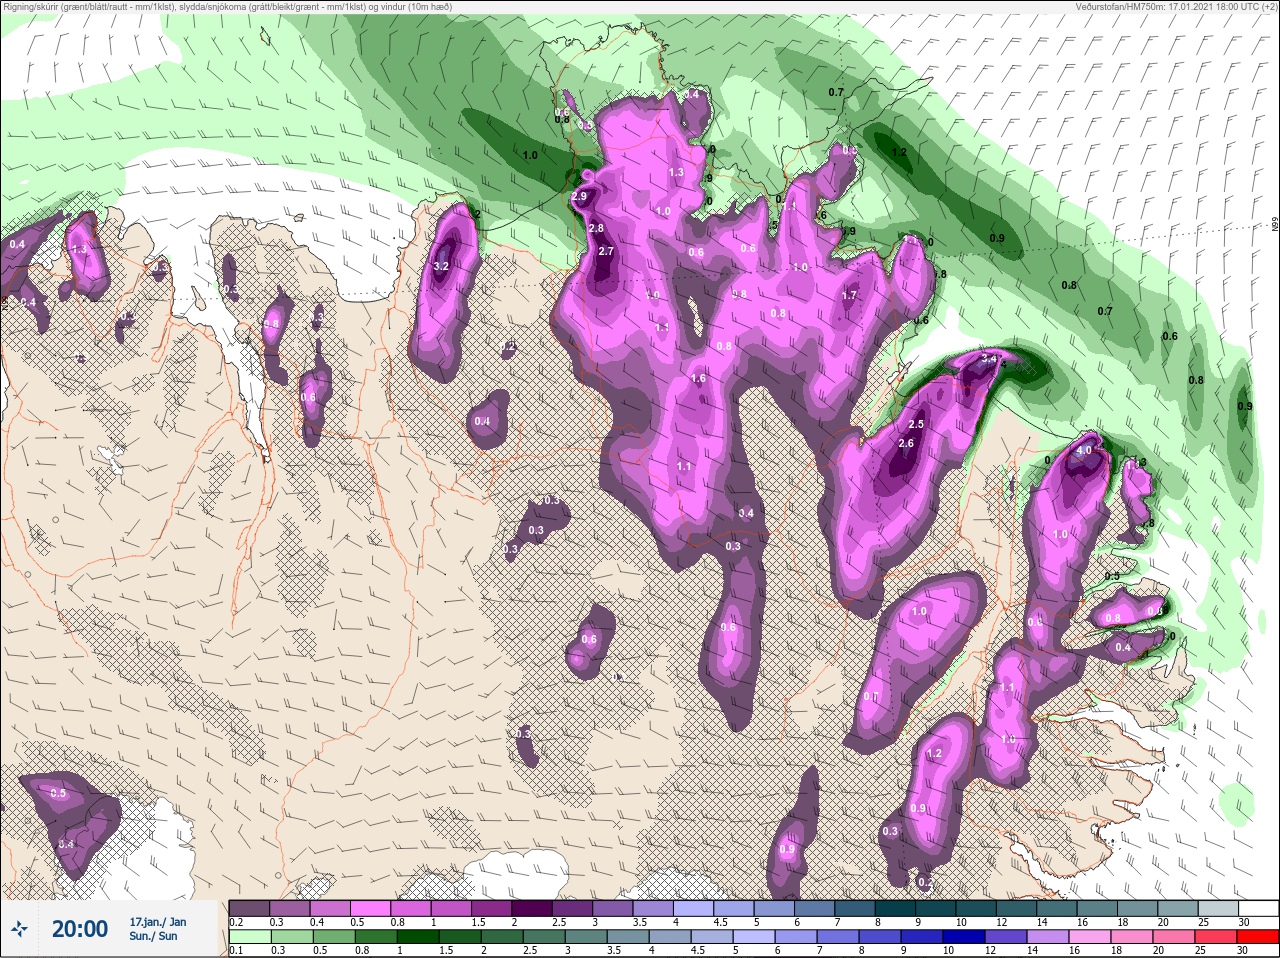This screenshot has width=1280, height=958.
Task: Click the Sun./ Sun weekday label
Action: tap(153, 936)
